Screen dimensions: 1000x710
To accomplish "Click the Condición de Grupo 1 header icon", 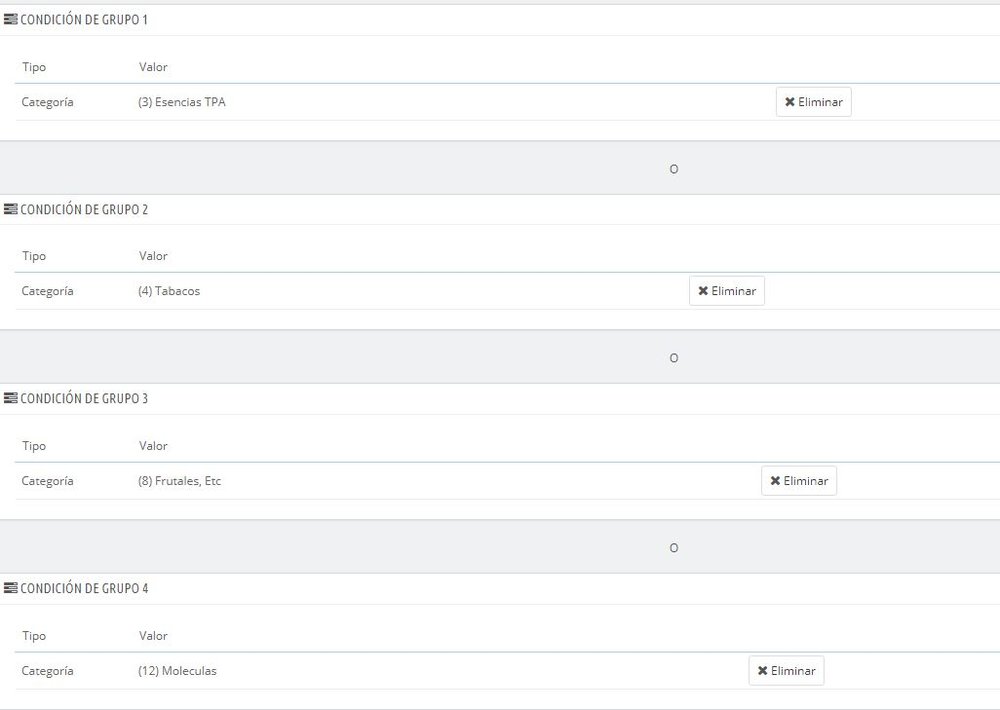I will tap(11, 20).
